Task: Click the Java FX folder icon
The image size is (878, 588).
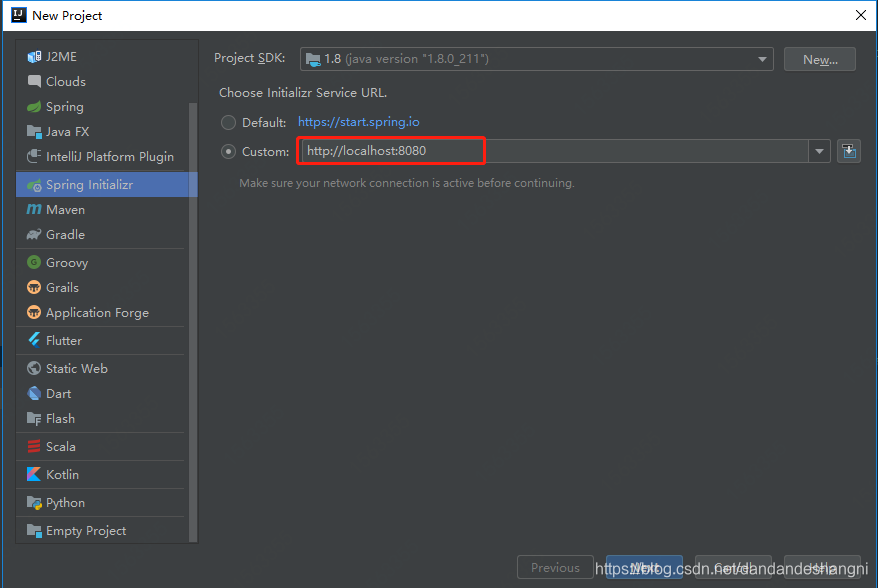Action: click(34, 132)
